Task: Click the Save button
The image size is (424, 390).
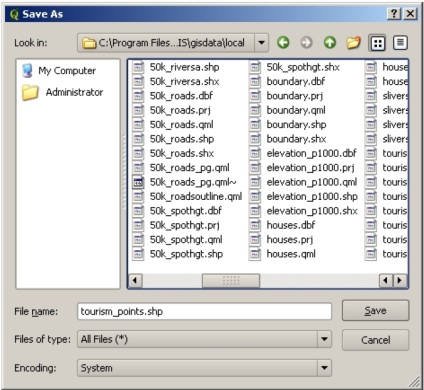Action: point(375,311)
